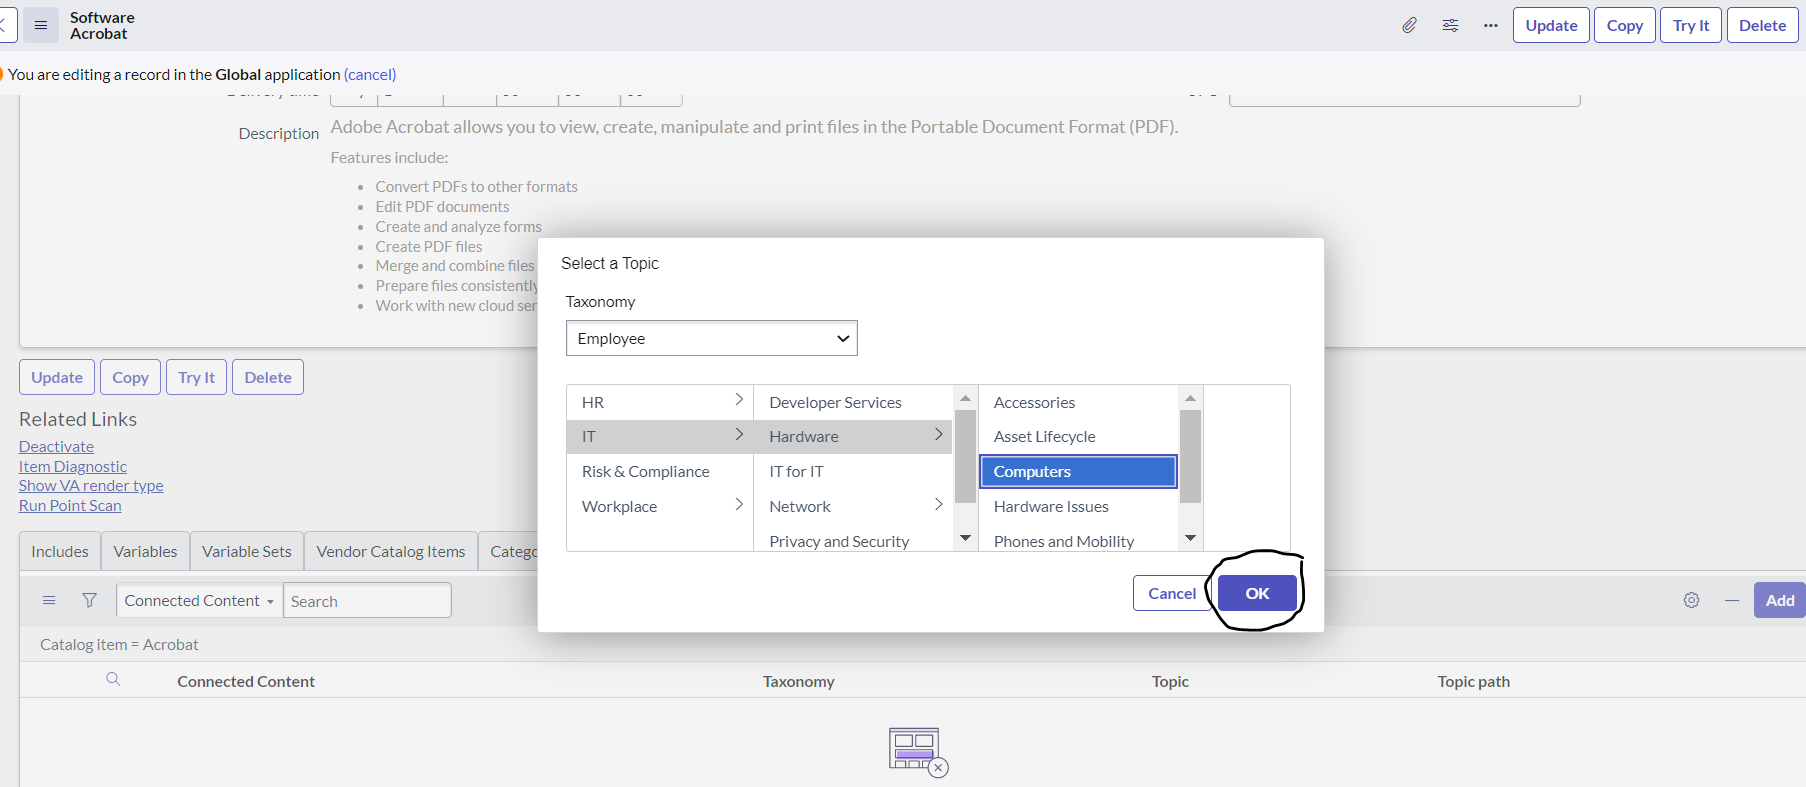Sort by Topic column header
The width and height of the screenshot is (1806, 787).
coord(1170,681)
